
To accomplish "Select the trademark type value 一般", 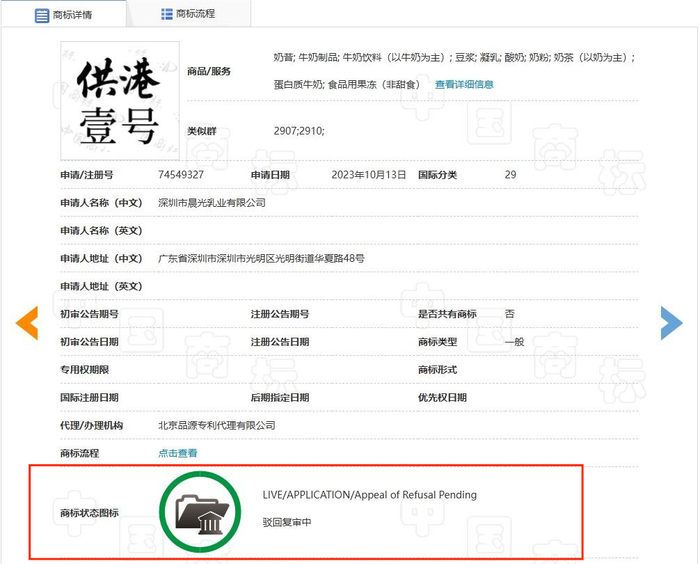I will [x=514, y=342].
